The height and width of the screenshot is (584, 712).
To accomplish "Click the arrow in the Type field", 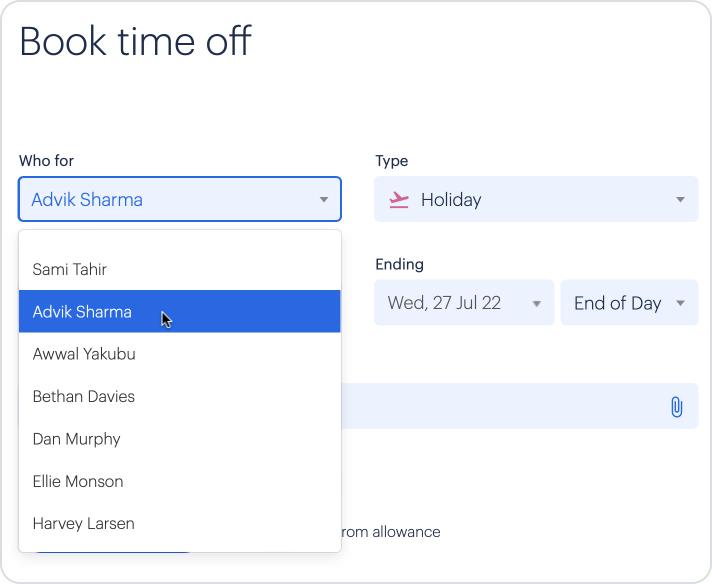I will click(680, 200).
